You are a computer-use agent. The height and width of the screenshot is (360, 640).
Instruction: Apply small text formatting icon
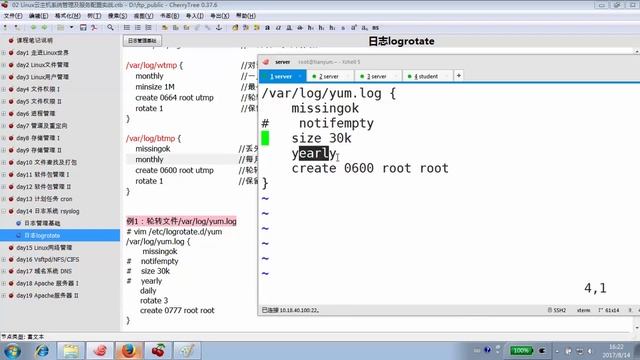[x=343, y=28]
